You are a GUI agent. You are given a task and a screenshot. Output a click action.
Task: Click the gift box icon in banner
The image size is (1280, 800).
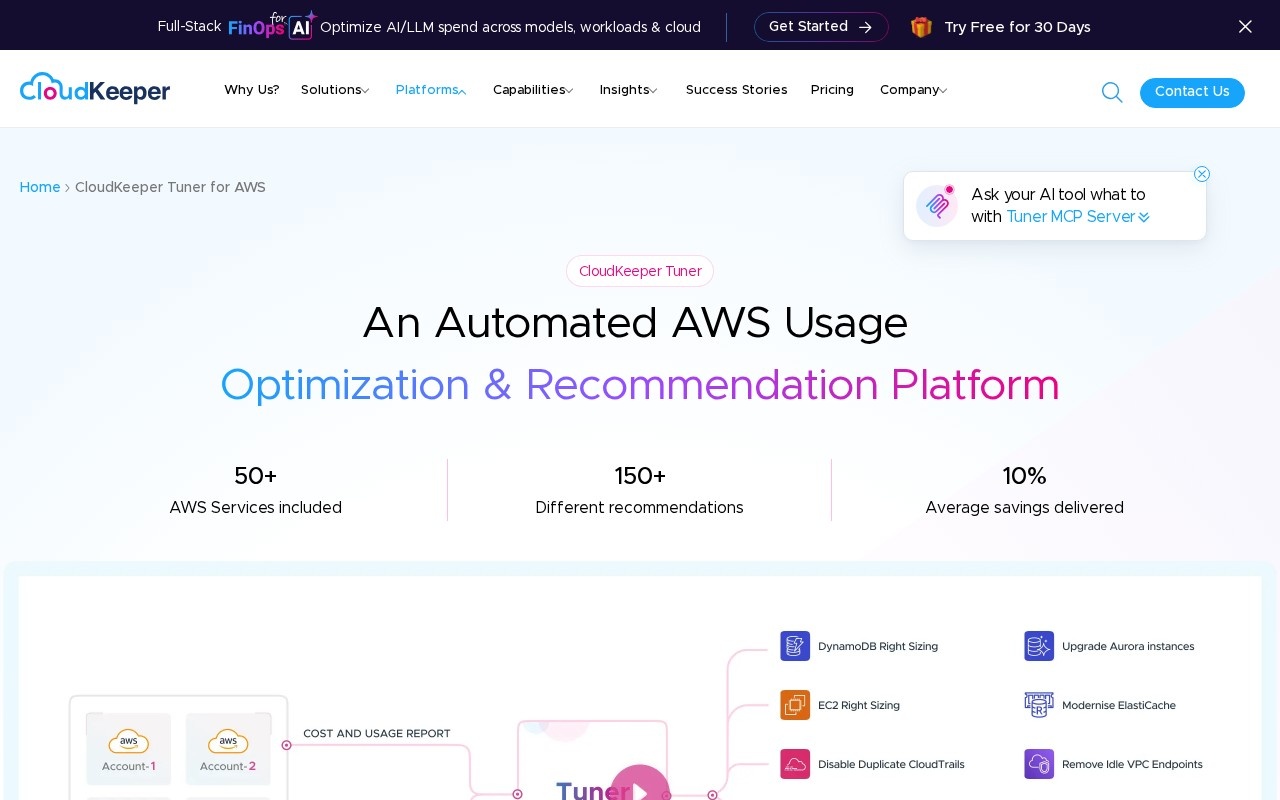921,27
